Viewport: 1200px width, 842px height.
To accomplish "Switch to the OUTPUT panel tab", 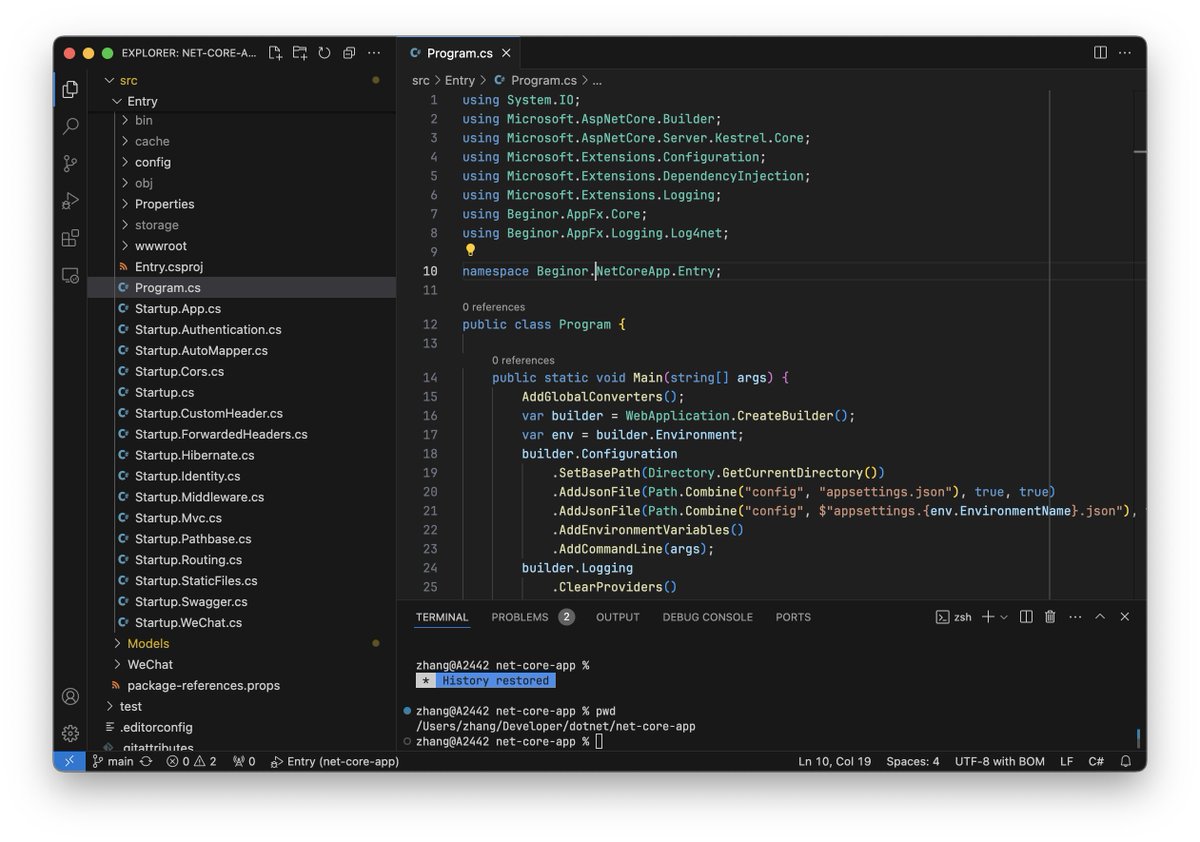I will pos(618,617).
